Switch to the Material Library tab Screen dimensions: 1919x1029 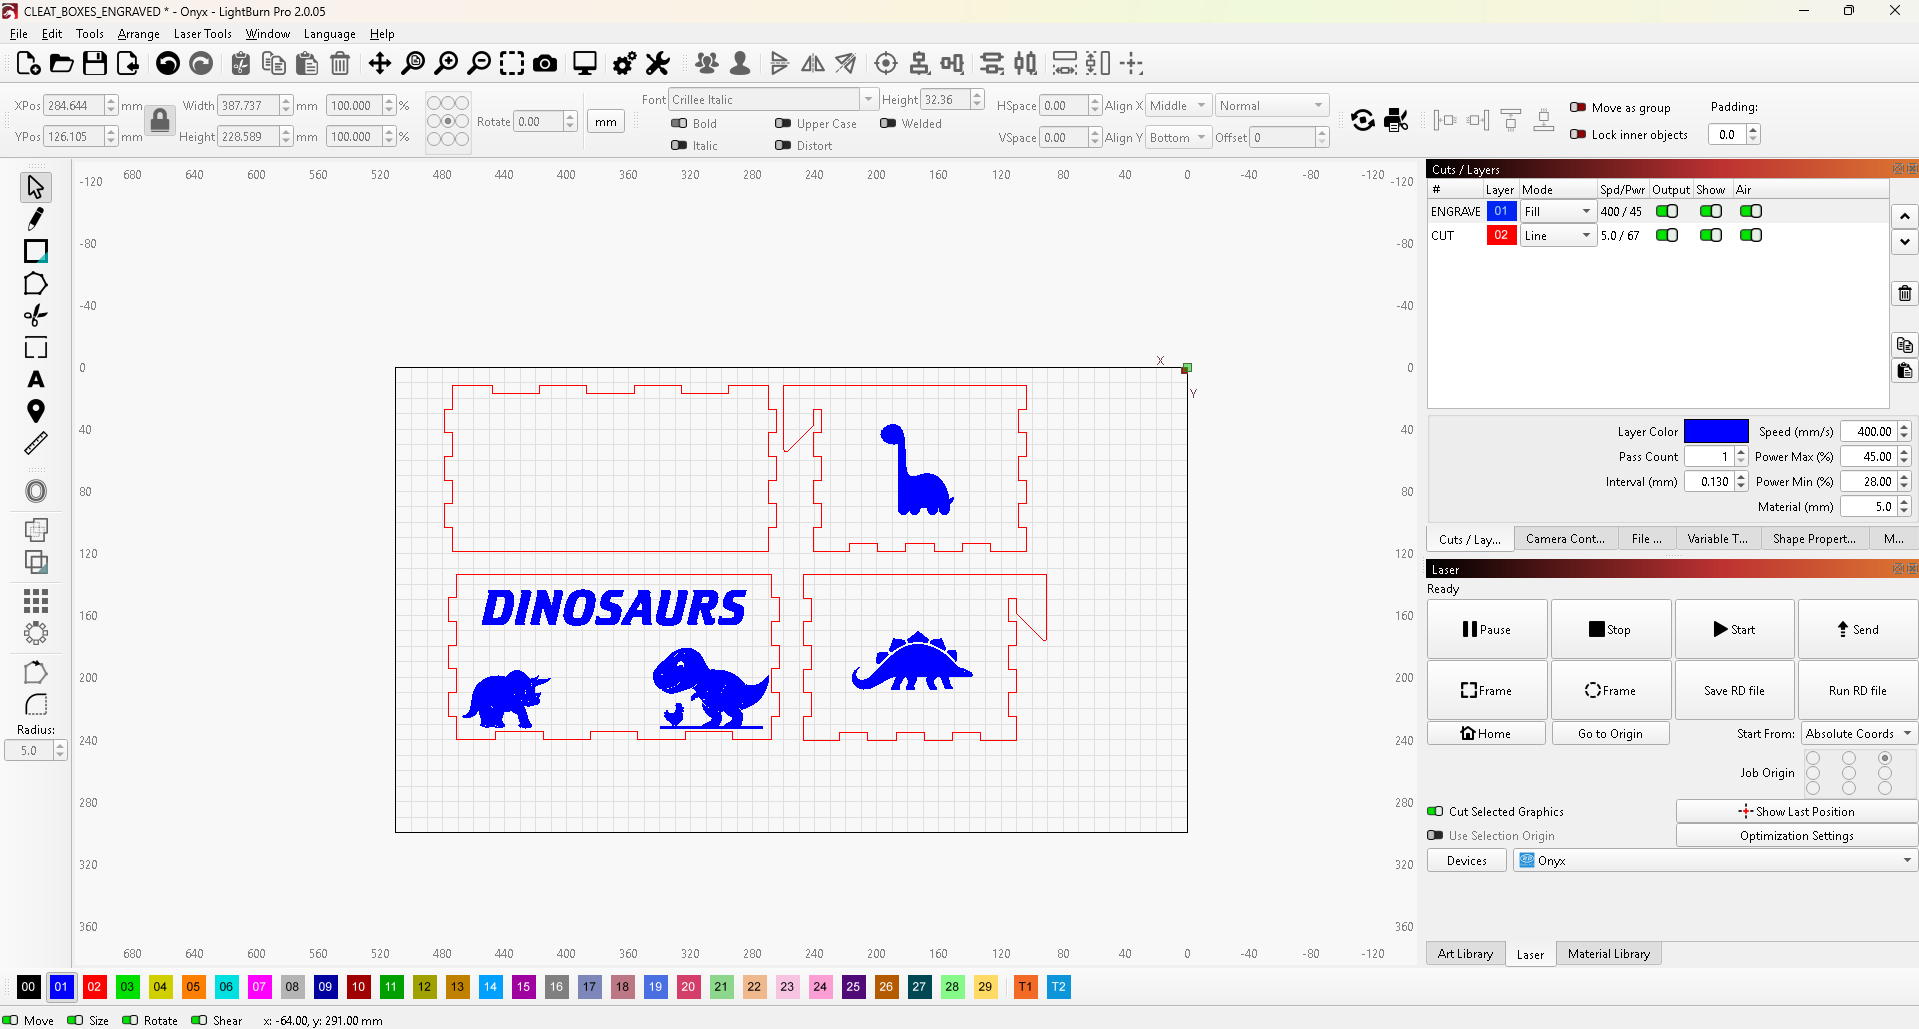click(1608, 954)
